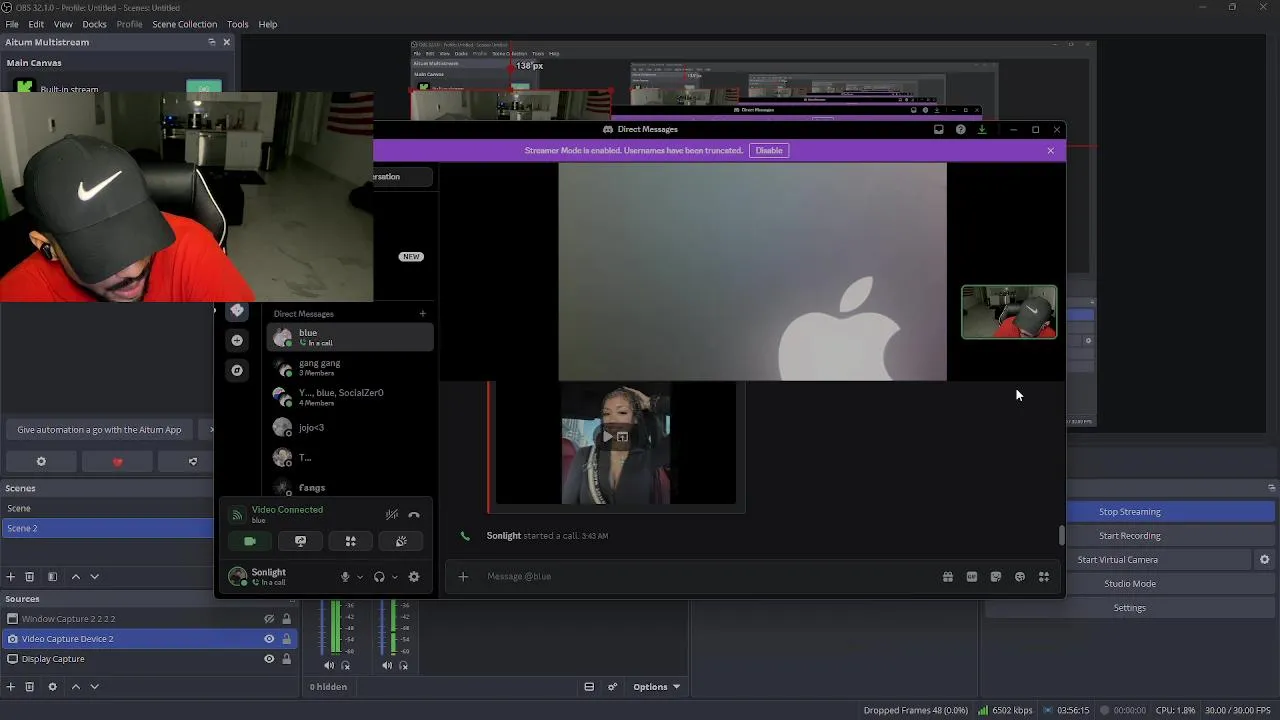Float the Aitum Multistream dock

coord(212,42)
